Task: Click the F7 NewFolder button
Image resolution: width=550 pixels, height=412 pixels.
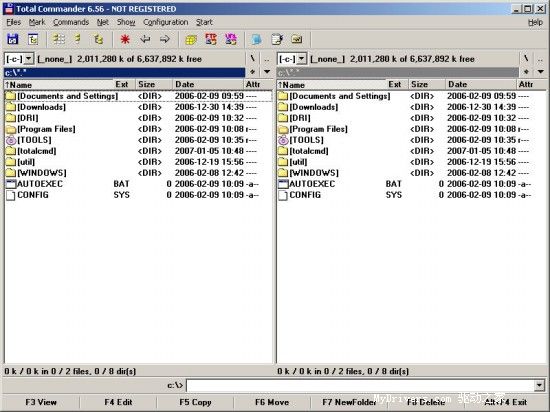Action: [x=349, y=402]
